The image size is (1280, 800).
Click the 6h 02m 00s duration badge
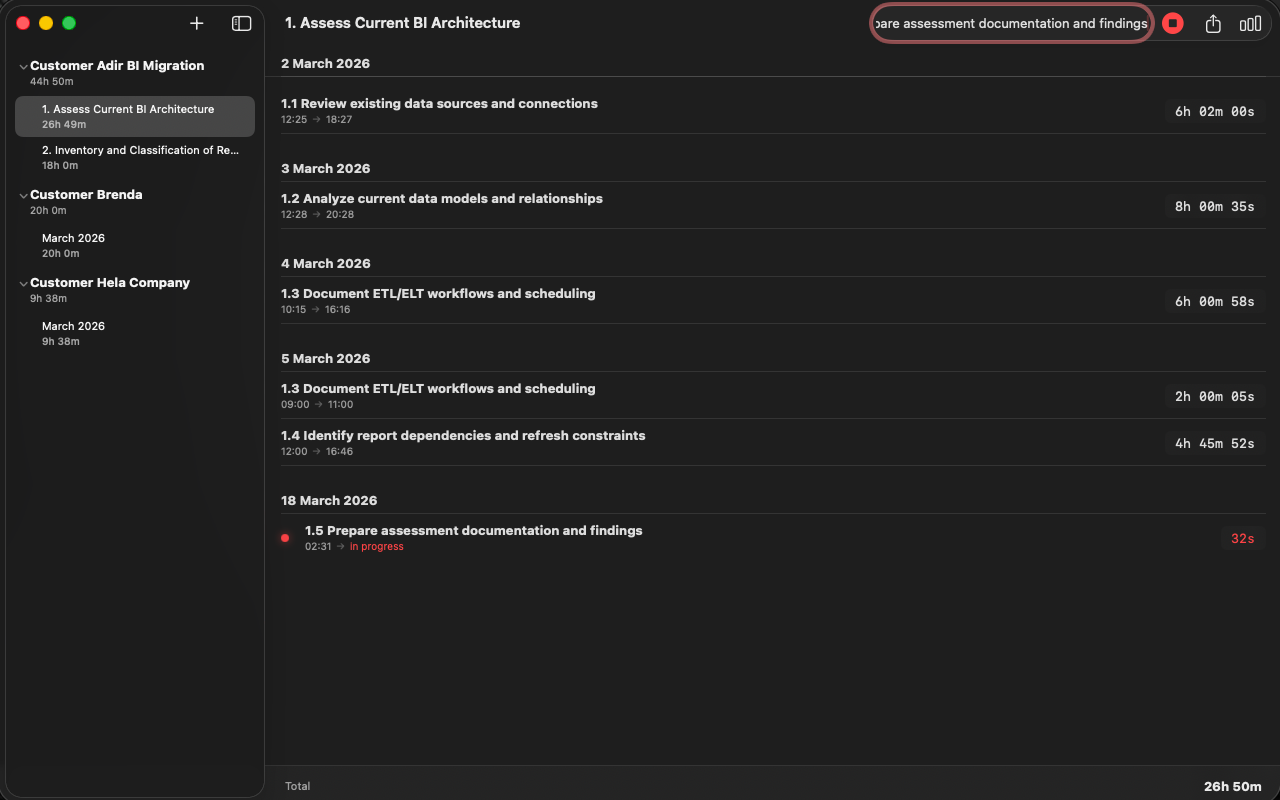coord(1214,111)
